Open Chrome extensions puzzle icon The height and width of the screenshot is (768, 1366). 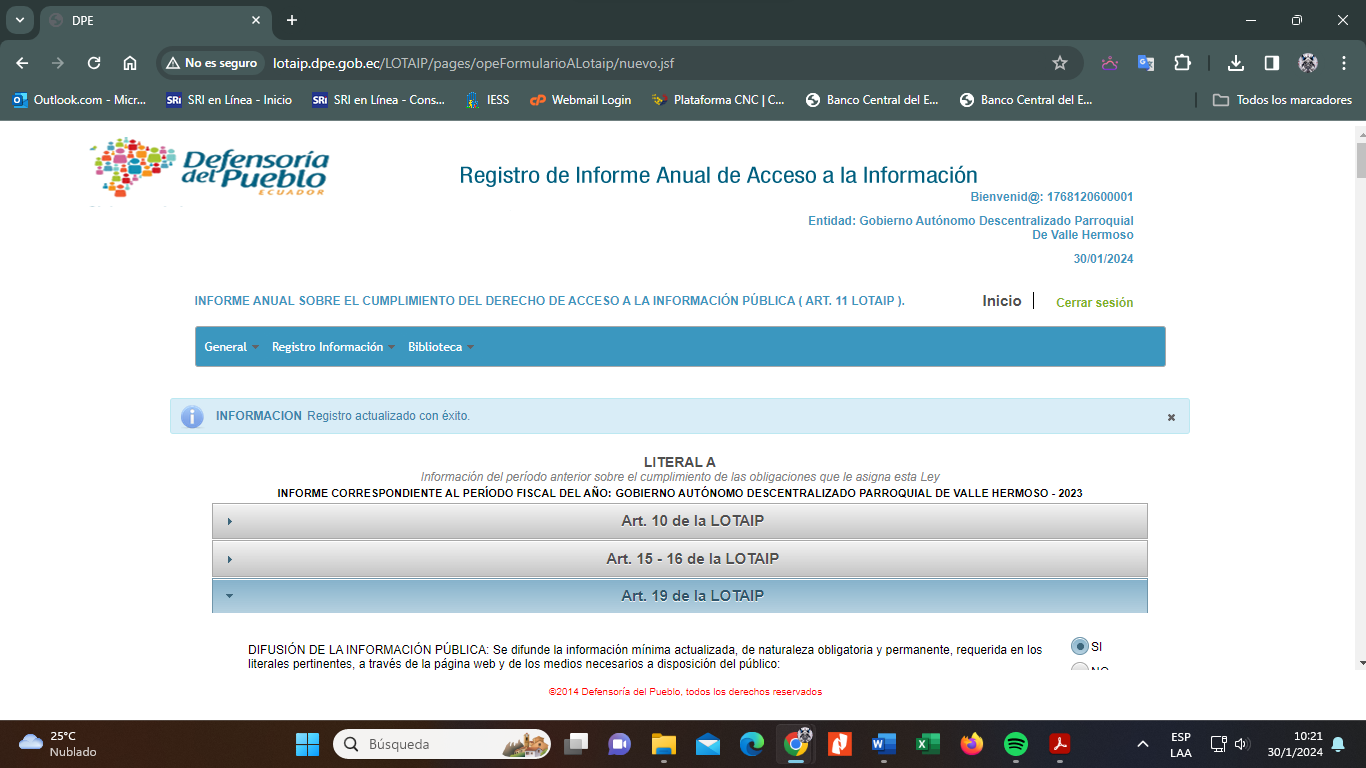(1182, 63)
